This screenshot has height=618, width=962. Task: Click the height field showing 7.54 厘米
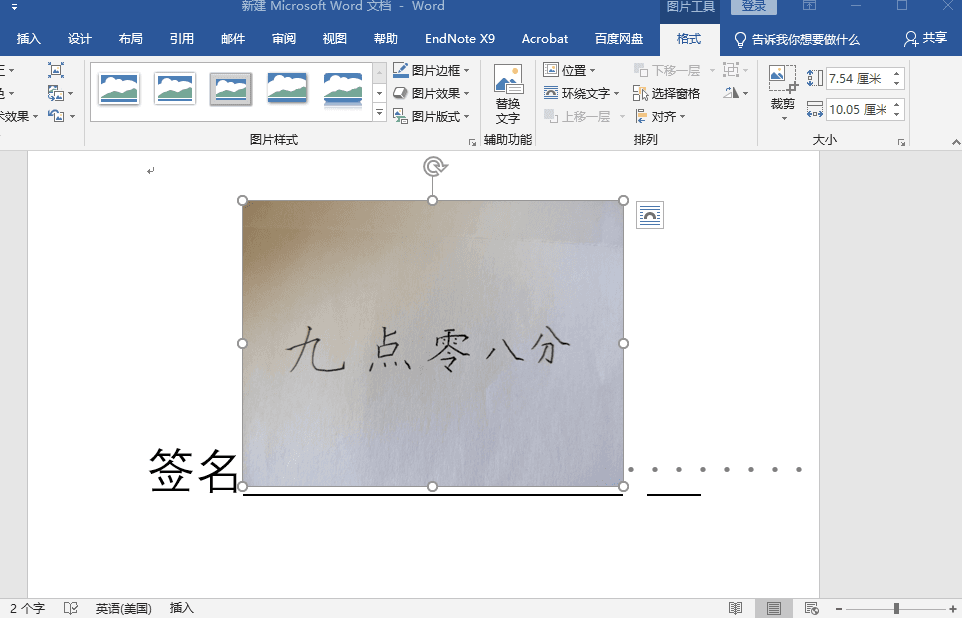[x=858, y=79]
